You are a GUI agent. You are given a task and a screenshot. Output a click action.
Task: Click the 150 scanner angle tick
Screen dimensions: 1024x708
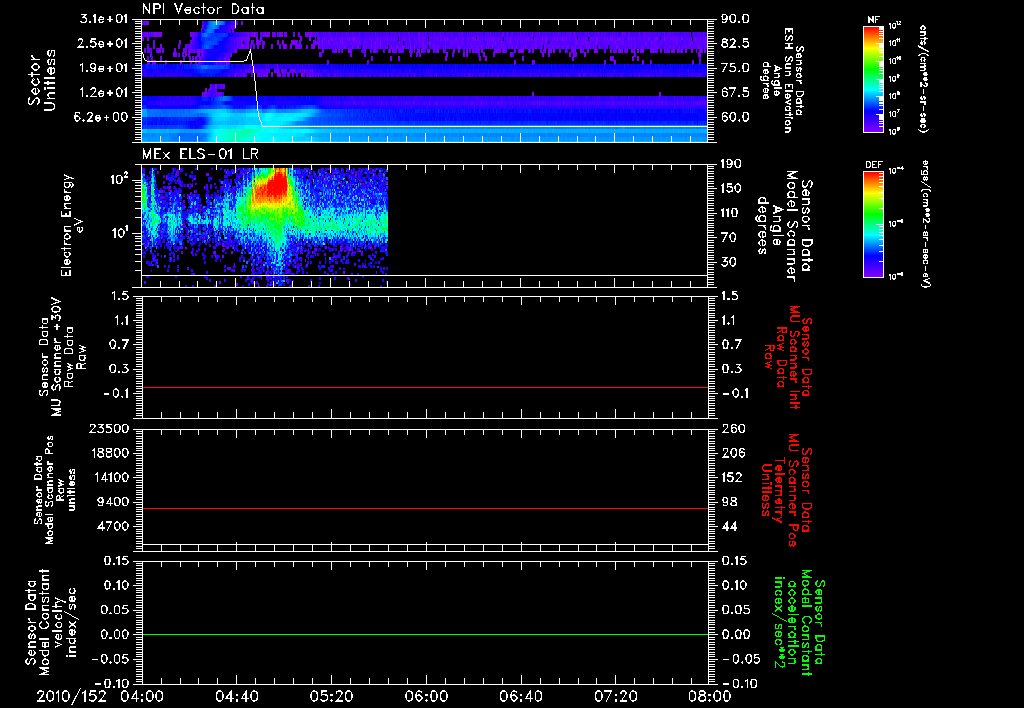point(731,188)
